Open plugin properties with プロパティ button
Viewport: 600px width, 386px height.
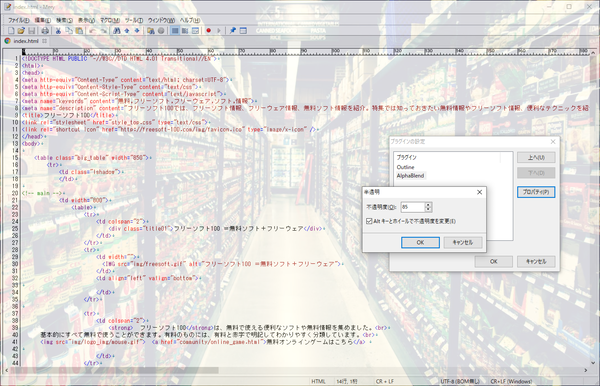[x=536, y=192]
